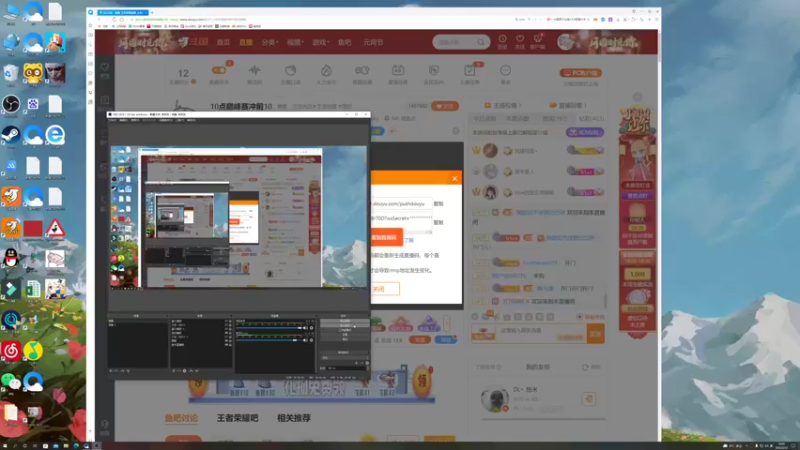Viewport: 800px width, 450px height.
Task: Click OBS second audio volume slider
Action: click(x=268, y=340)
